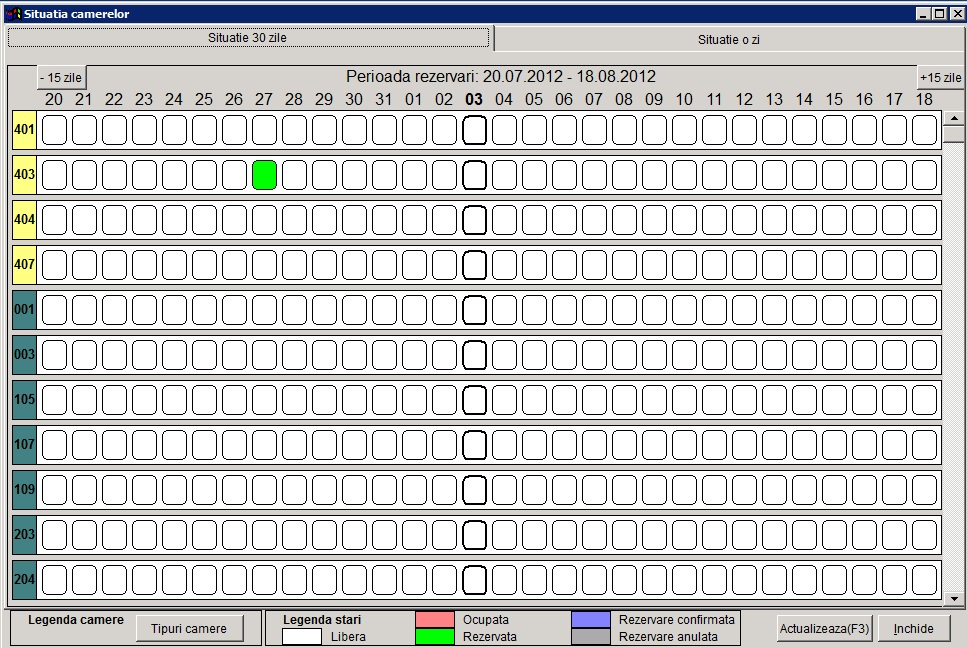Click the Ocupata pink legend swatch
The image size is (967, 648).
435,620
